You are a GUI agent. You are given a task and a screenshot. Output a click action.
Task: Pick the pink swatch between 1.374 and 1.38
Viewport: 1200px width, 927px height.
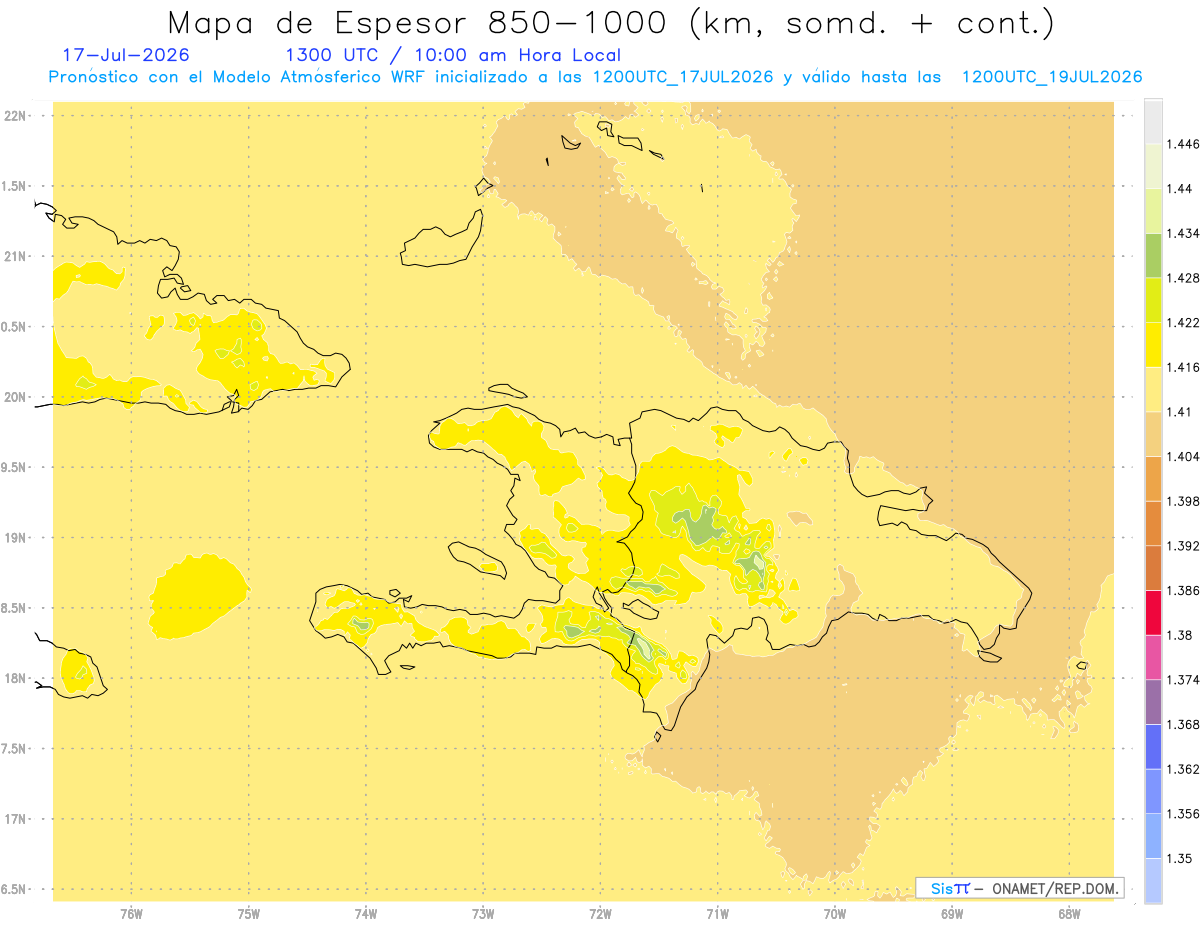point(1153,656)
